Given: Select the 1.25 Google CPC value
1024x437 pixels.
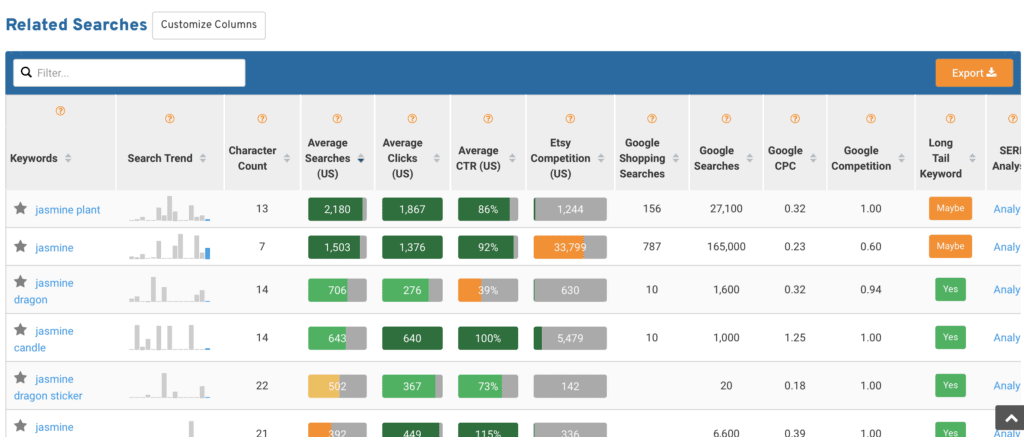Looking at the screenshot, I should pyautogui.click(x=795, y=338).
